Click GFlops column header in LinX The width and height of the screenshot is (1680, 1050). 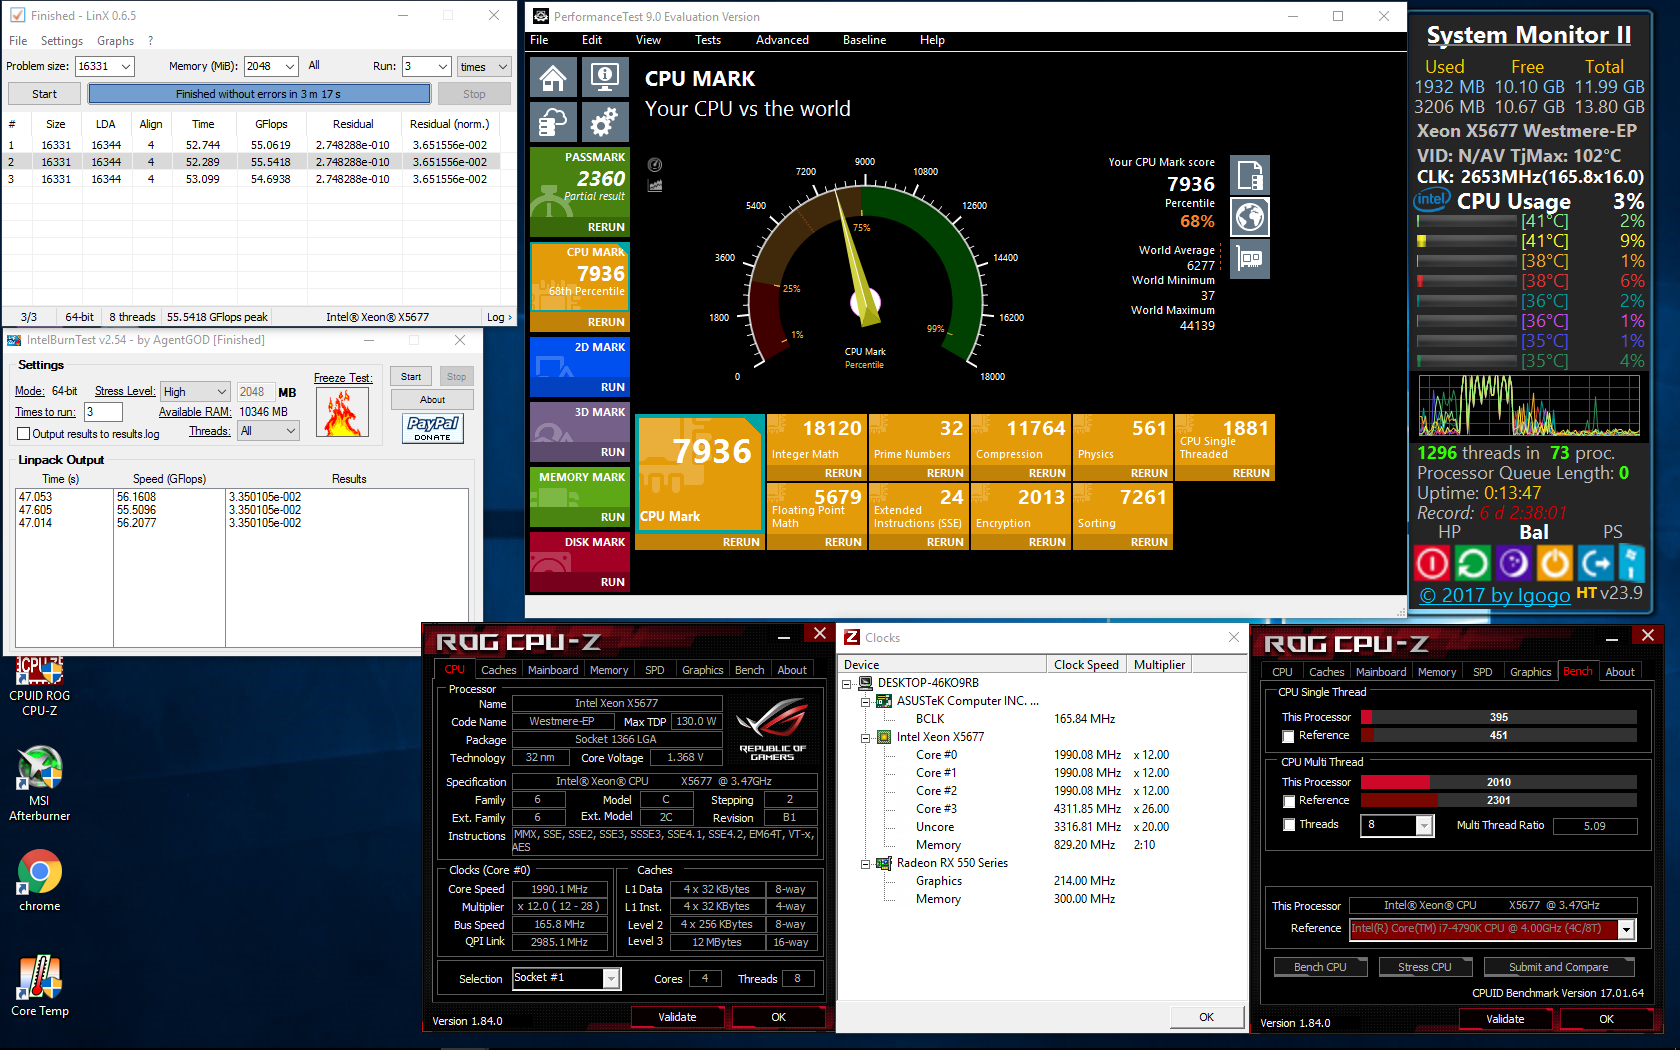(x=271, y=124)
